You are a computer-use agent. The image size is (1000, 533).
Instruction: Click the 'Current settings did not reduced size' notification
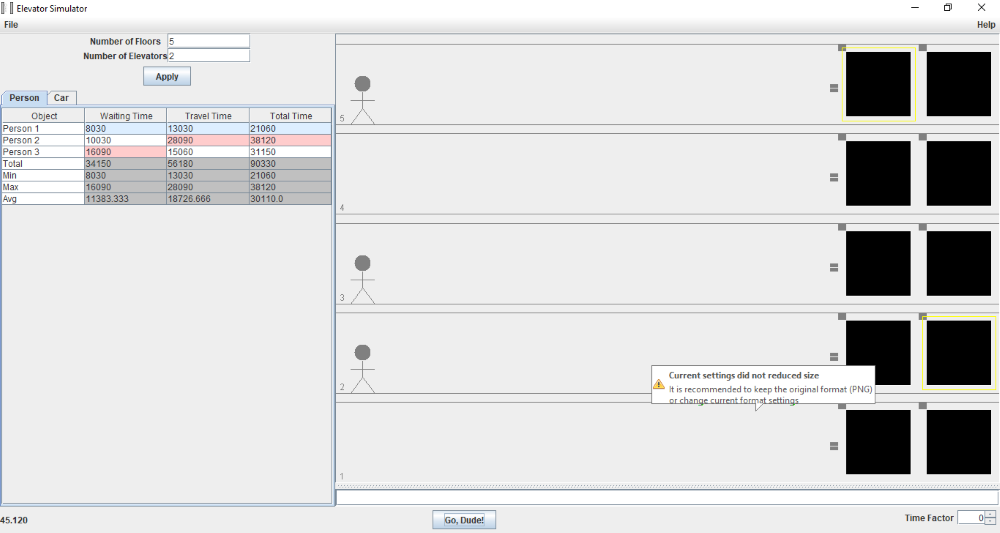click(x=763, y=384)
